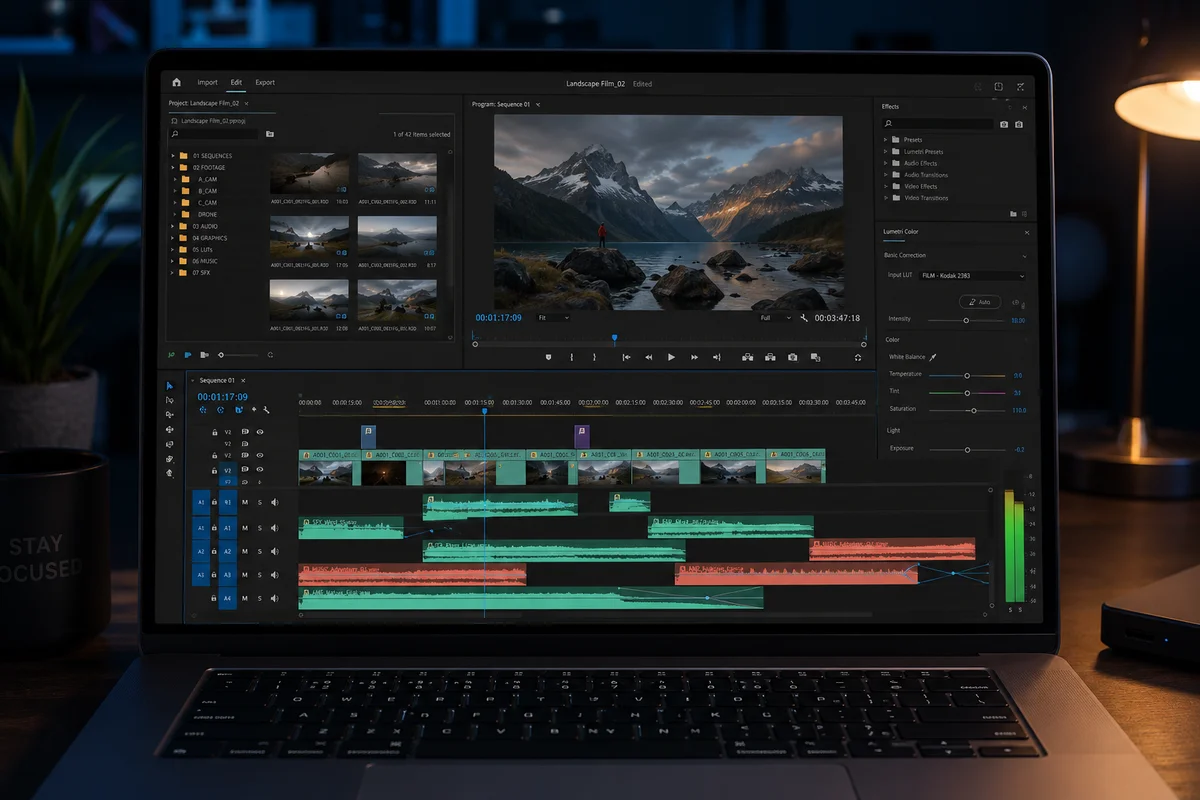Click the Home icon in top bar
The width and height of the screenshot is (1200, 800).
177,83
